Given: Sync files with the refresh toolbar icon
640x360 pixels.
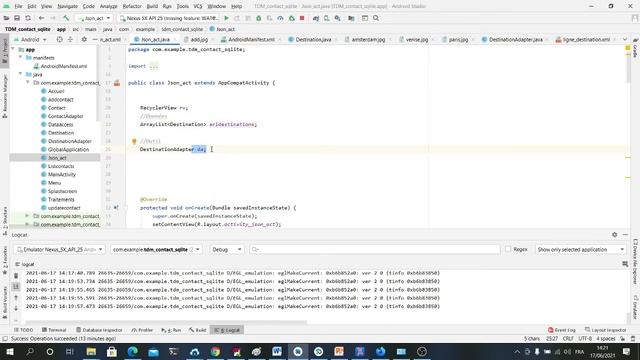Looking at the screenshot, I should (x=28, y=18).
